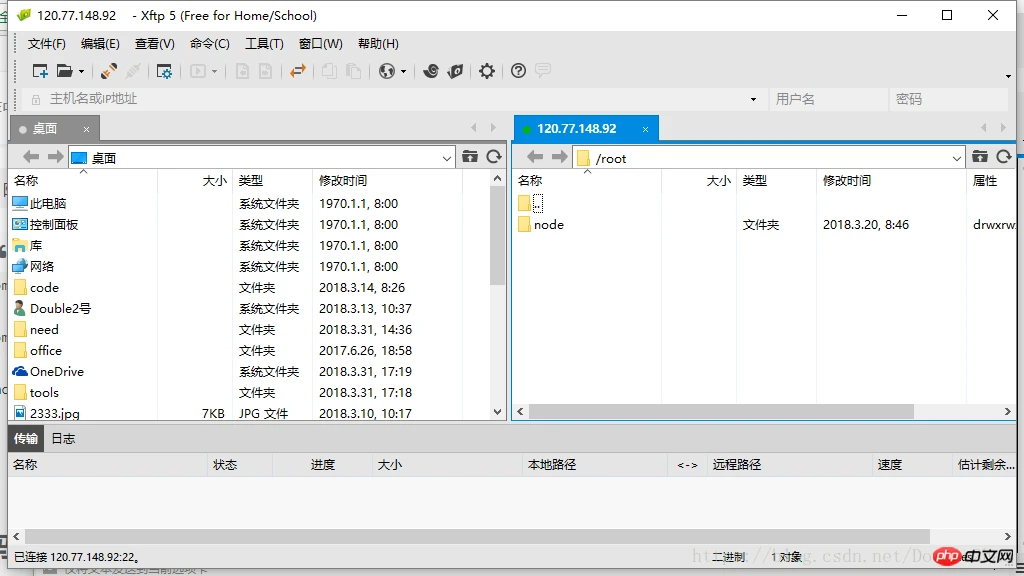Select the need folder
The height and width of the screenshot is (576, 1024).
(44, 329)
